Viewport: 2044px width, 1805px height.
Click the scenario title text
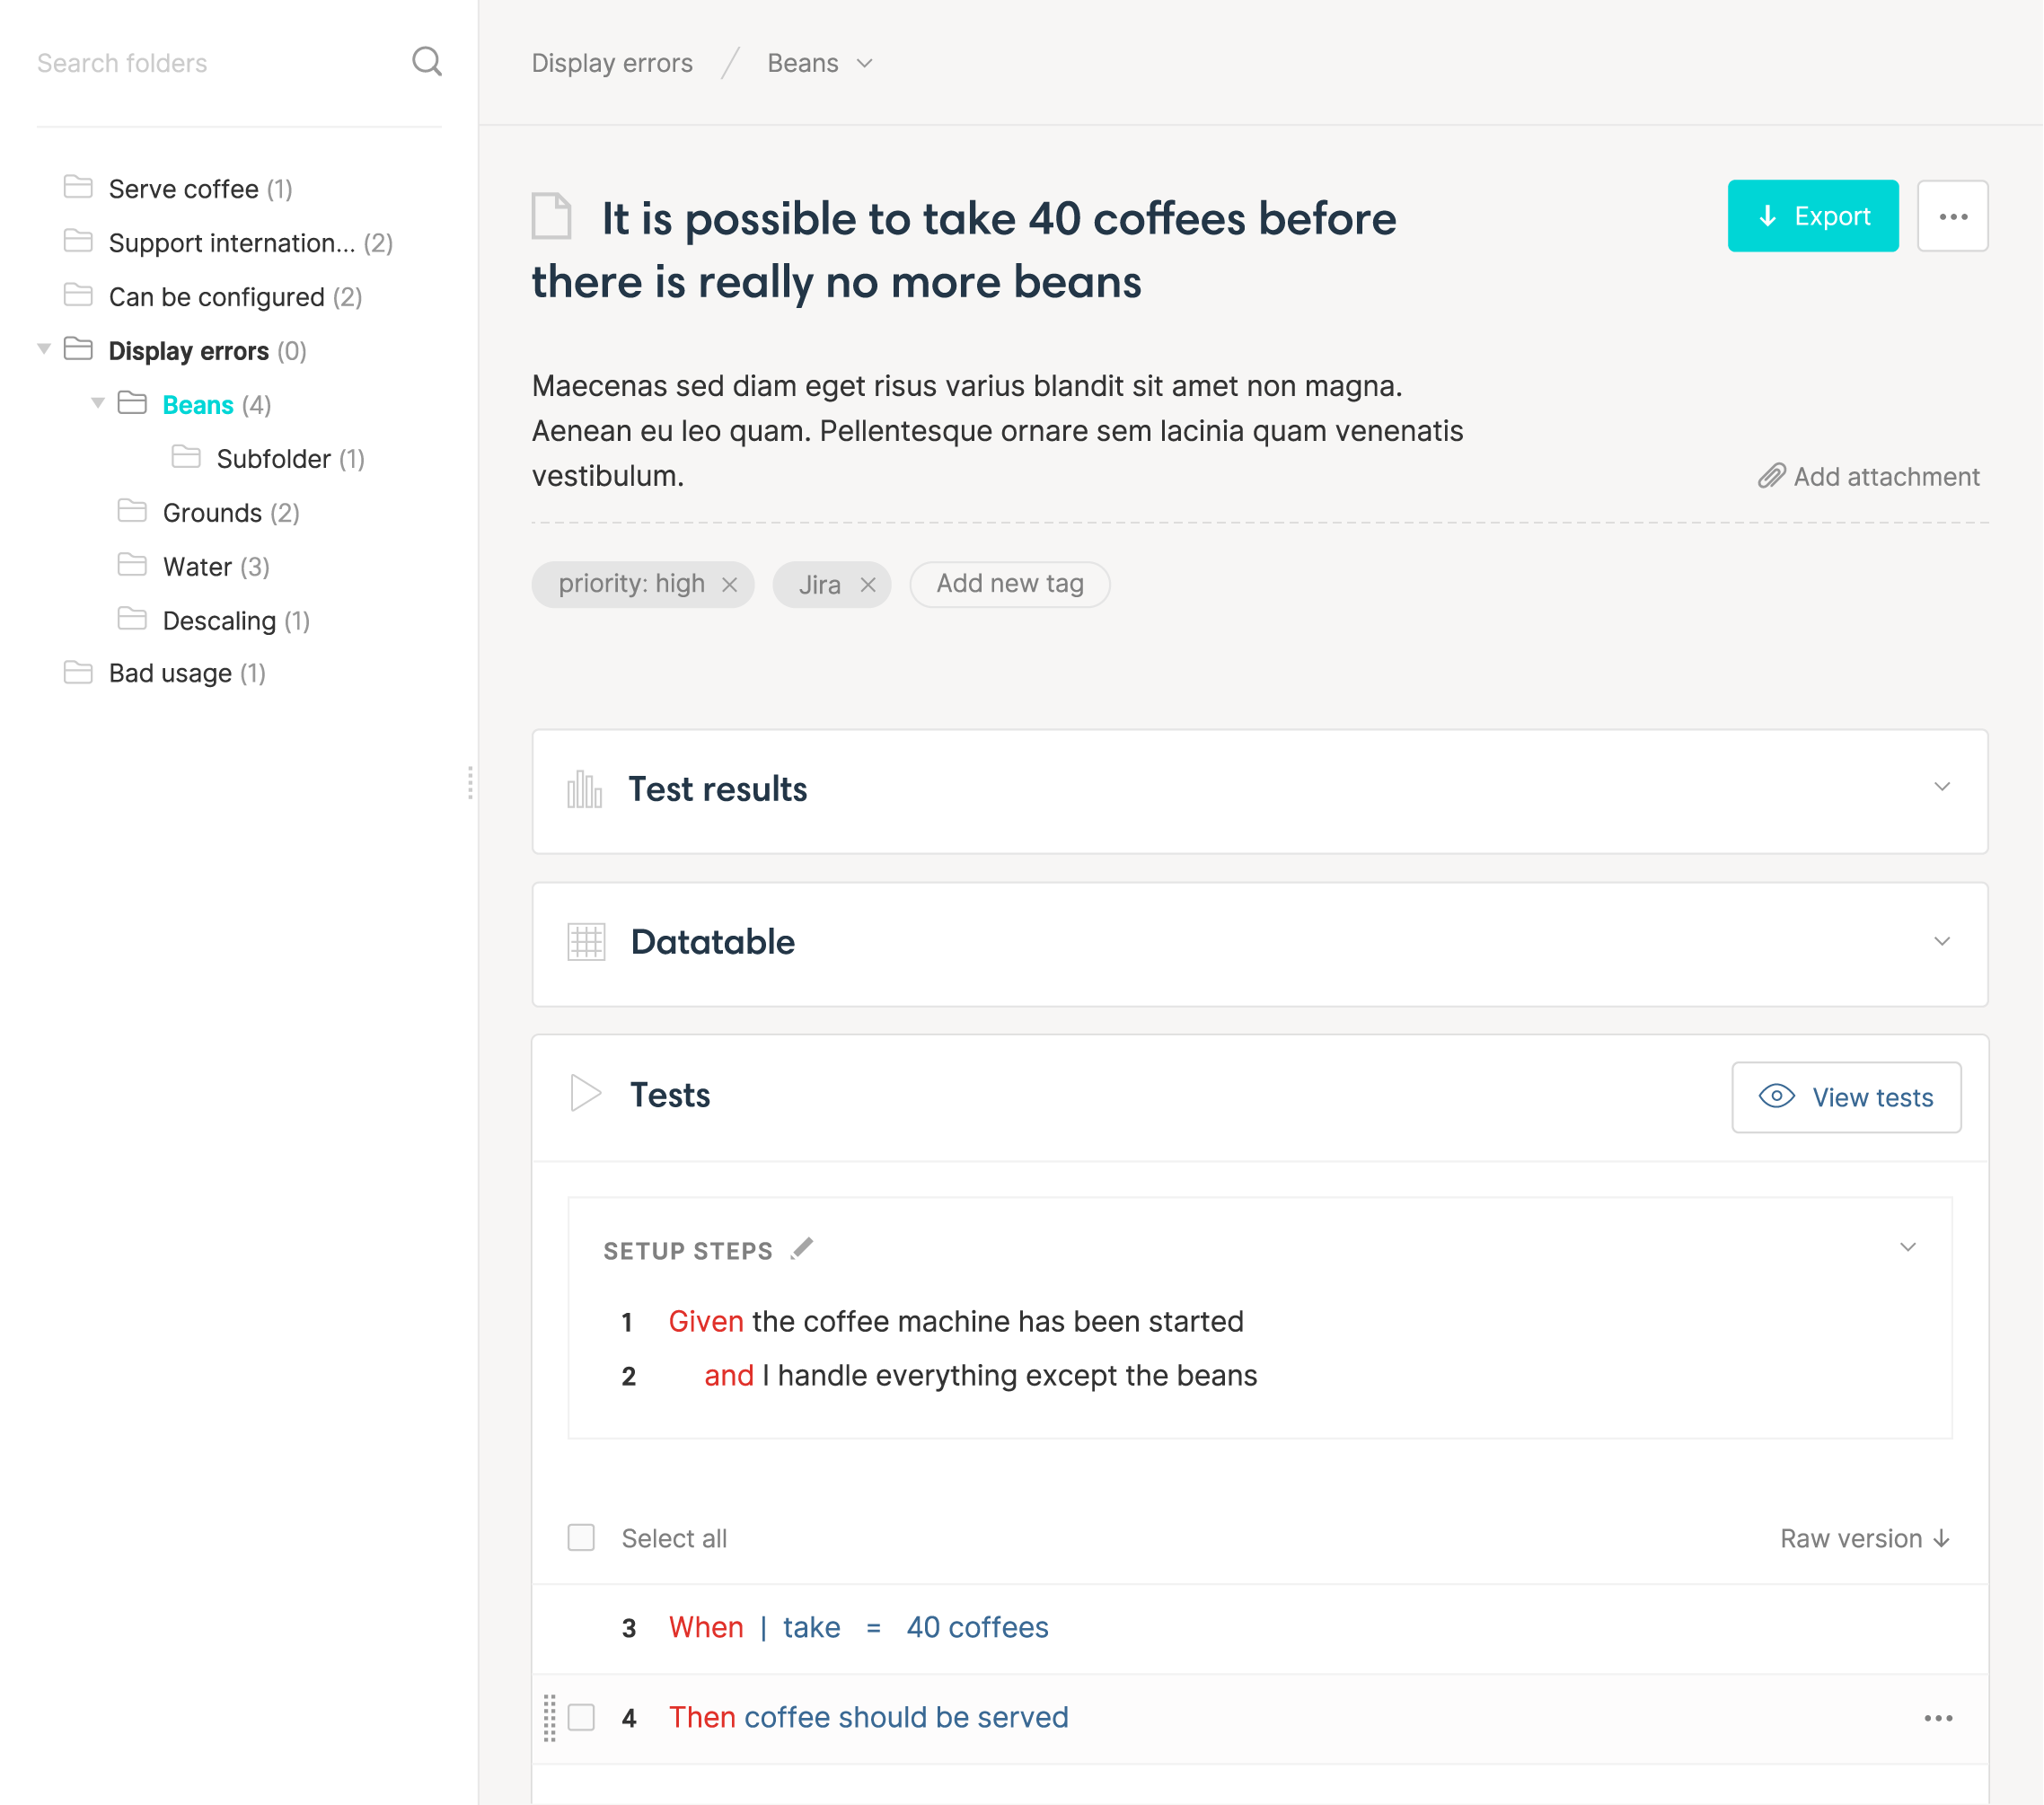964,250
